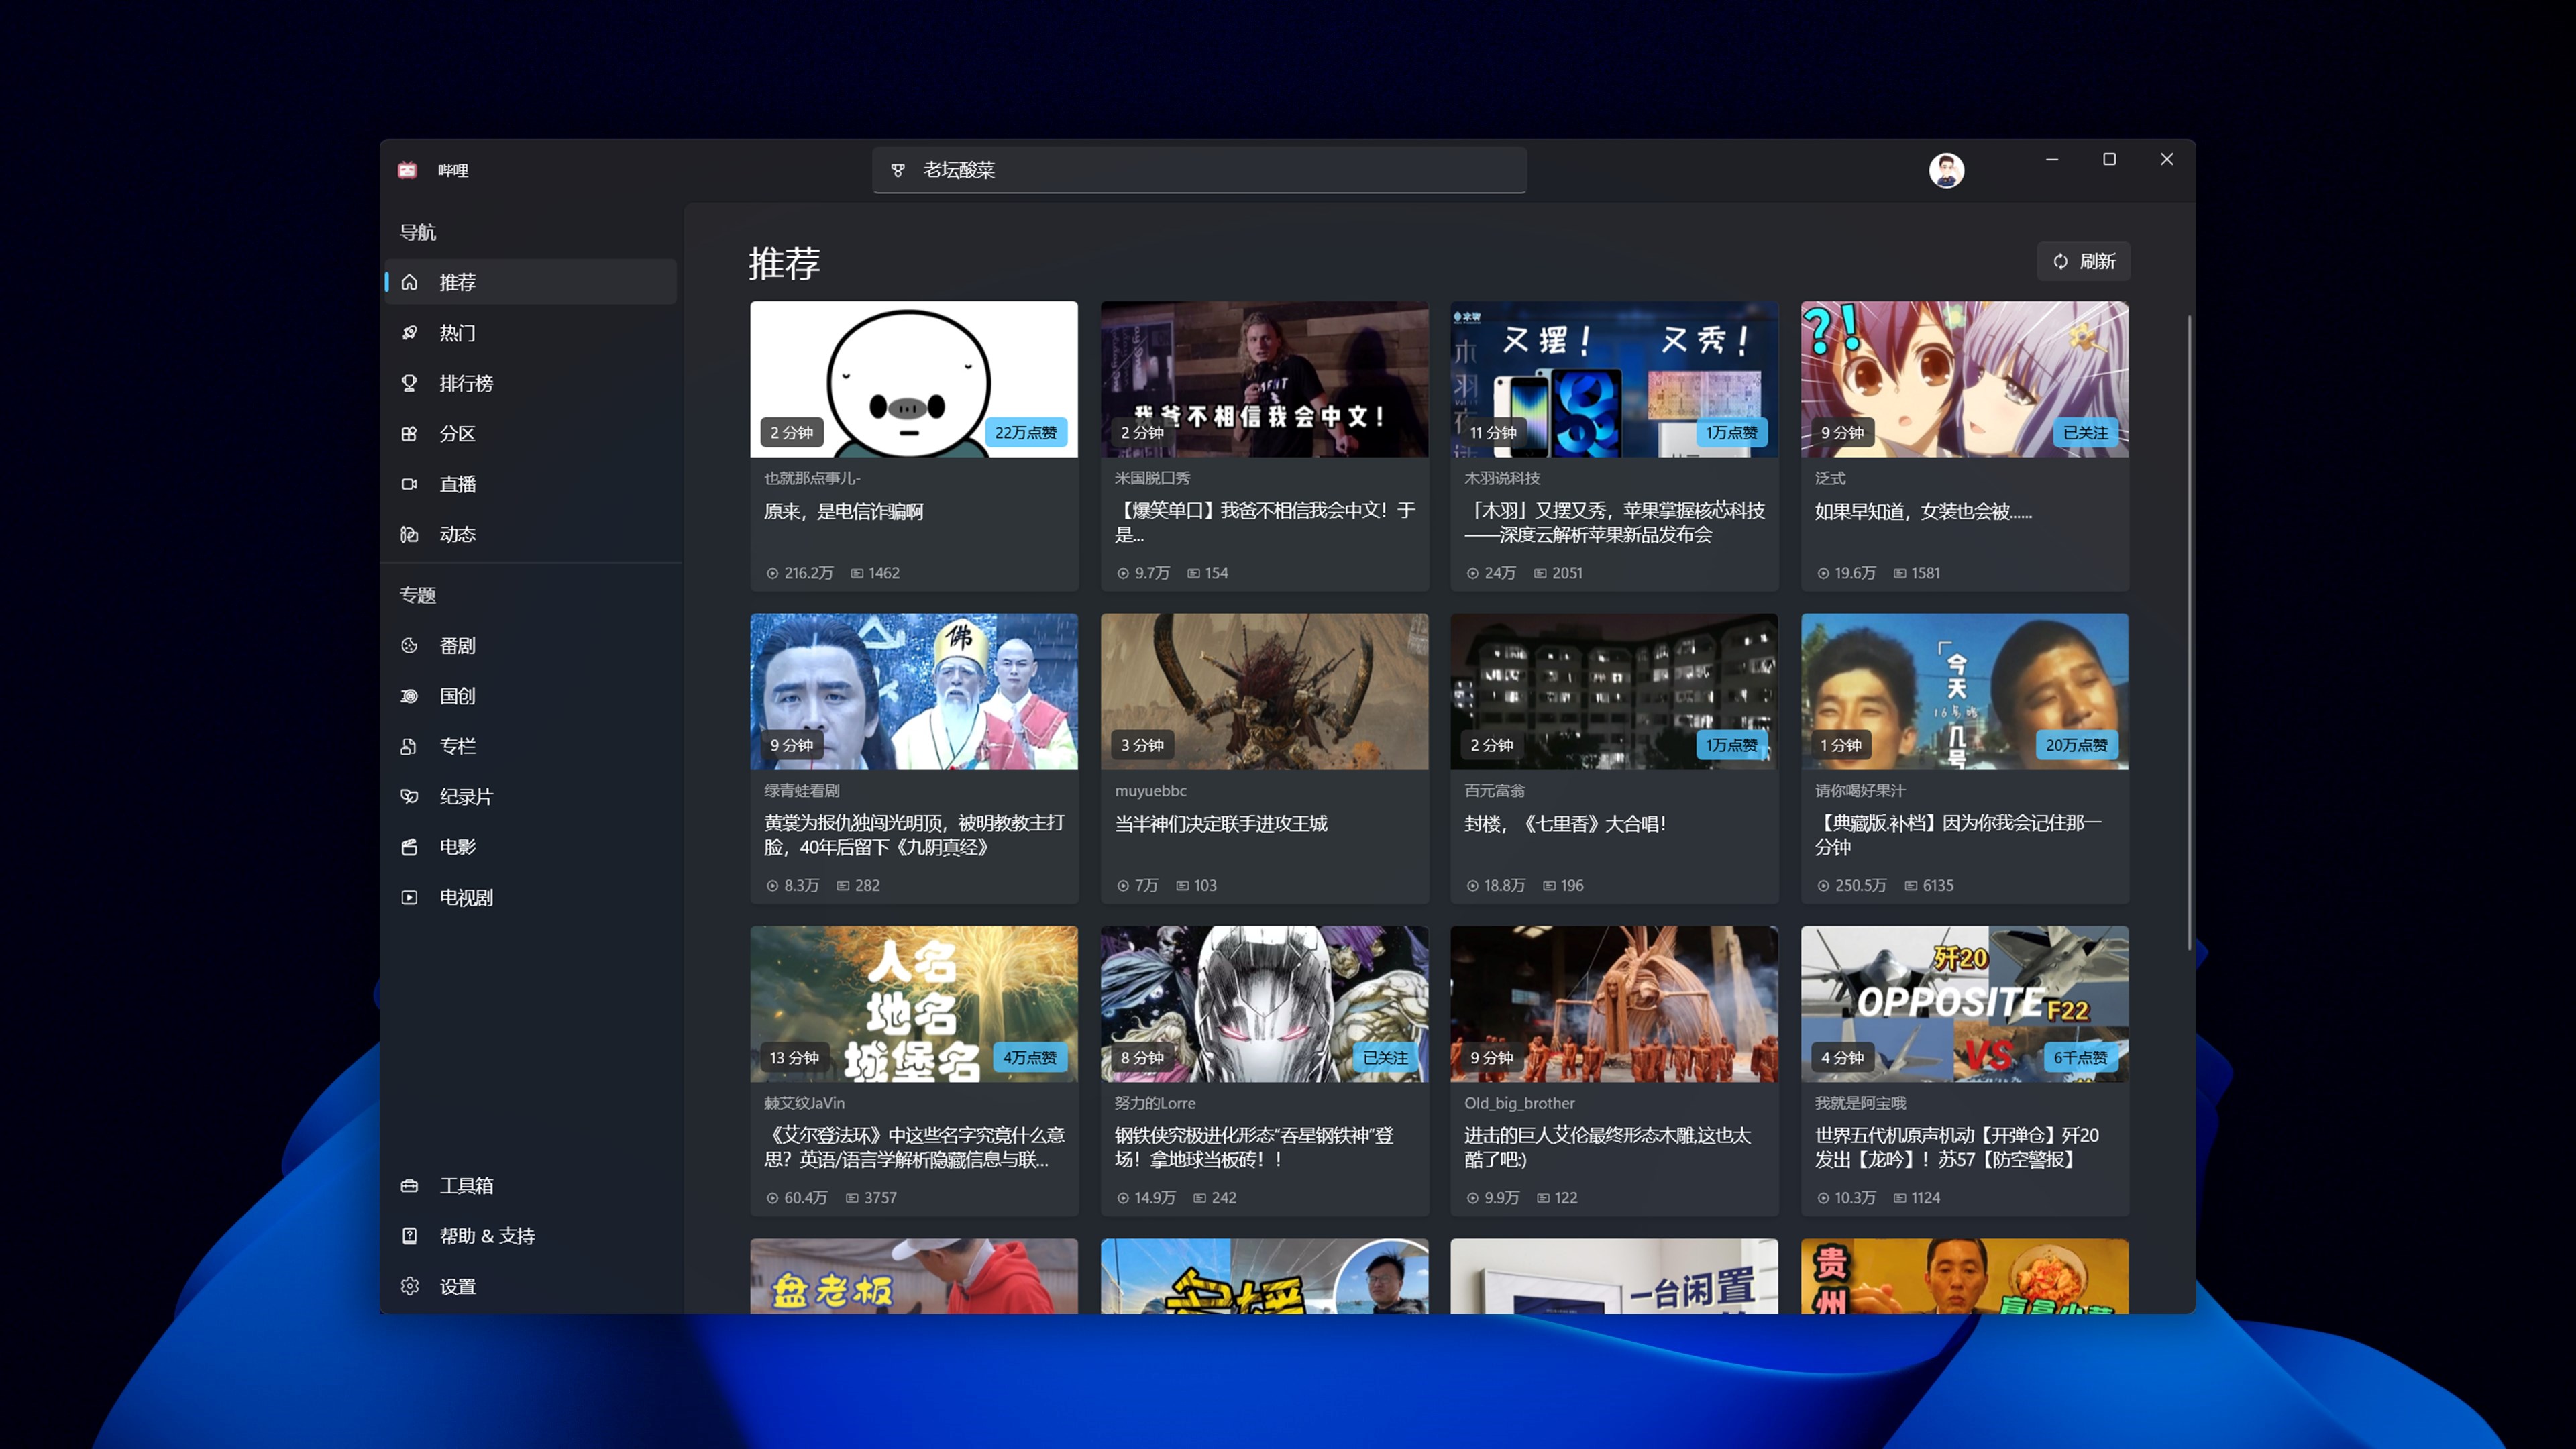Screen dimensions: 2576x1449
Task: Click uploader name 米国脱口秀
Action: coord(1152,478)
